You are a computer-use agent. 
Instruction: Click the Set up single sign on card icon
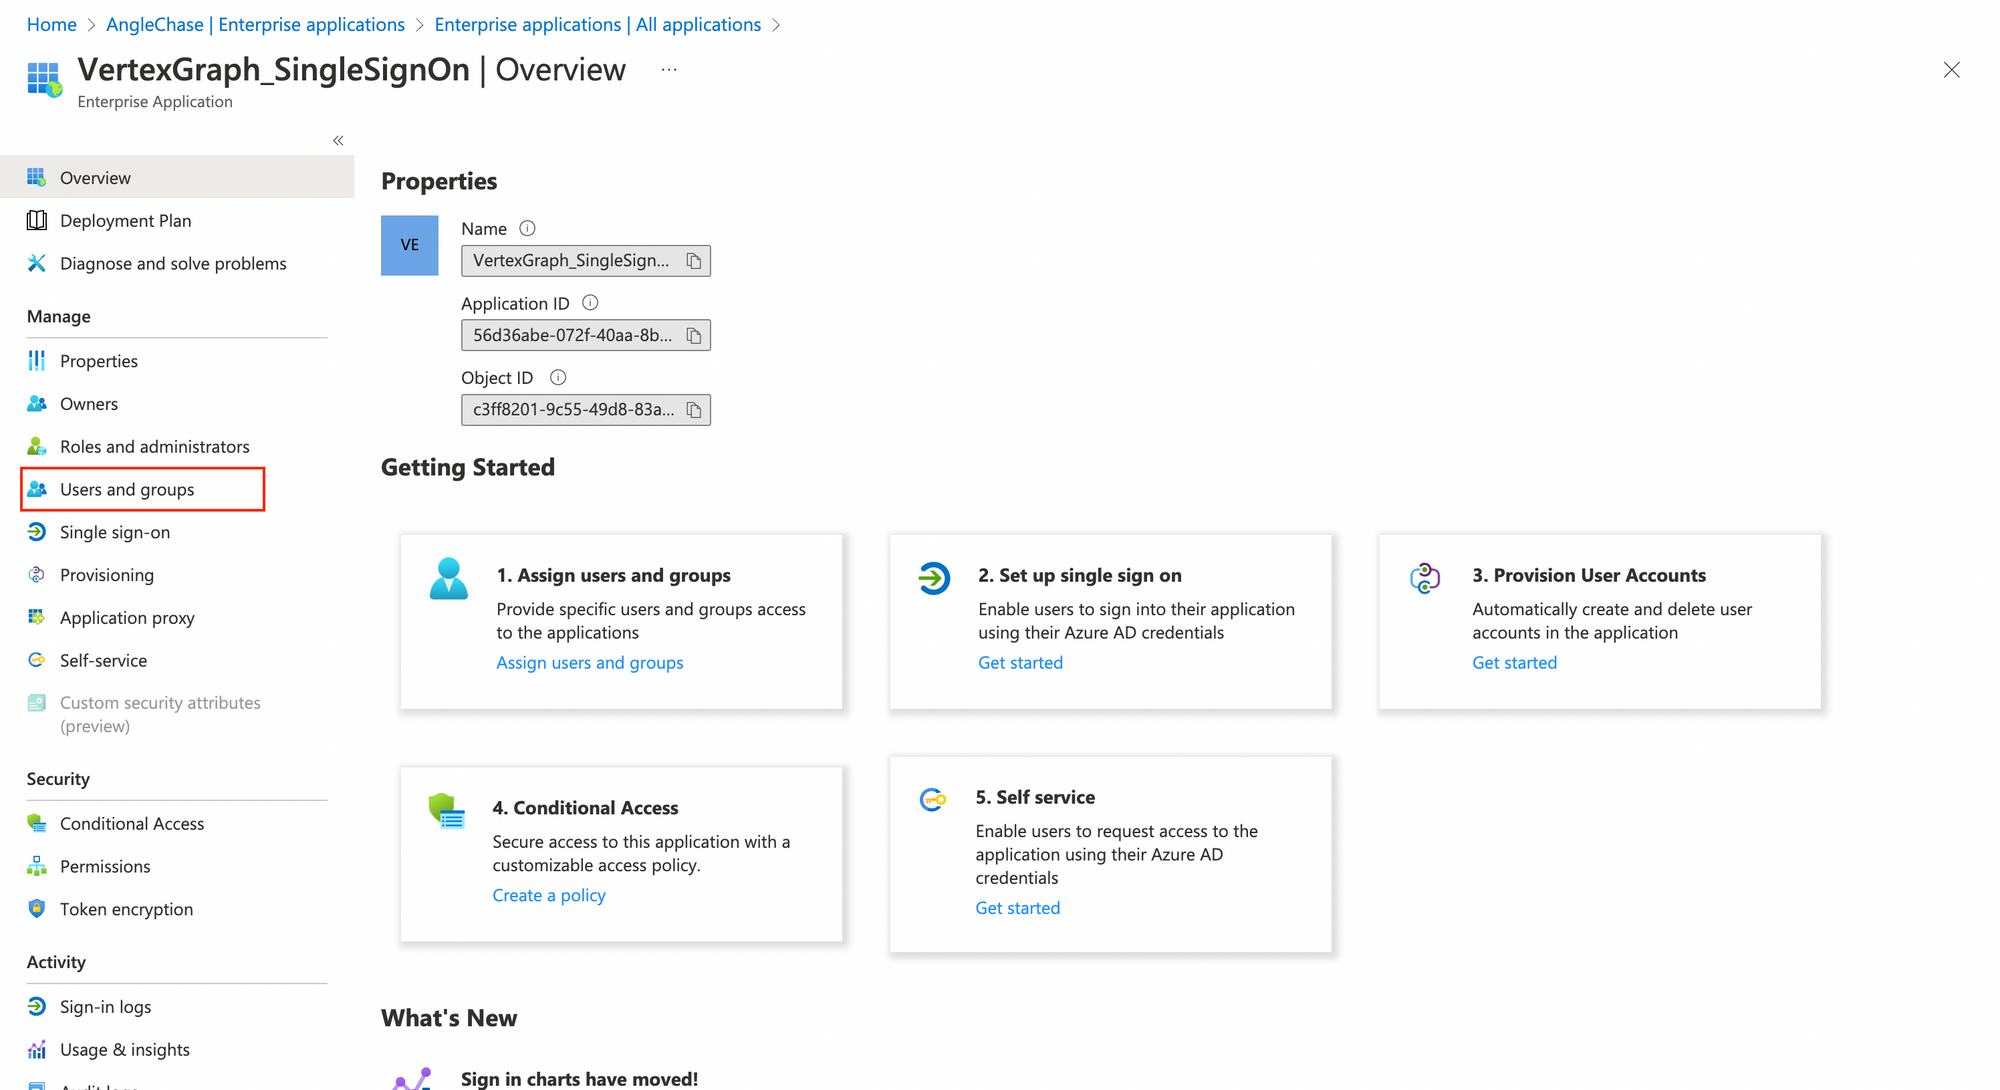934,578
